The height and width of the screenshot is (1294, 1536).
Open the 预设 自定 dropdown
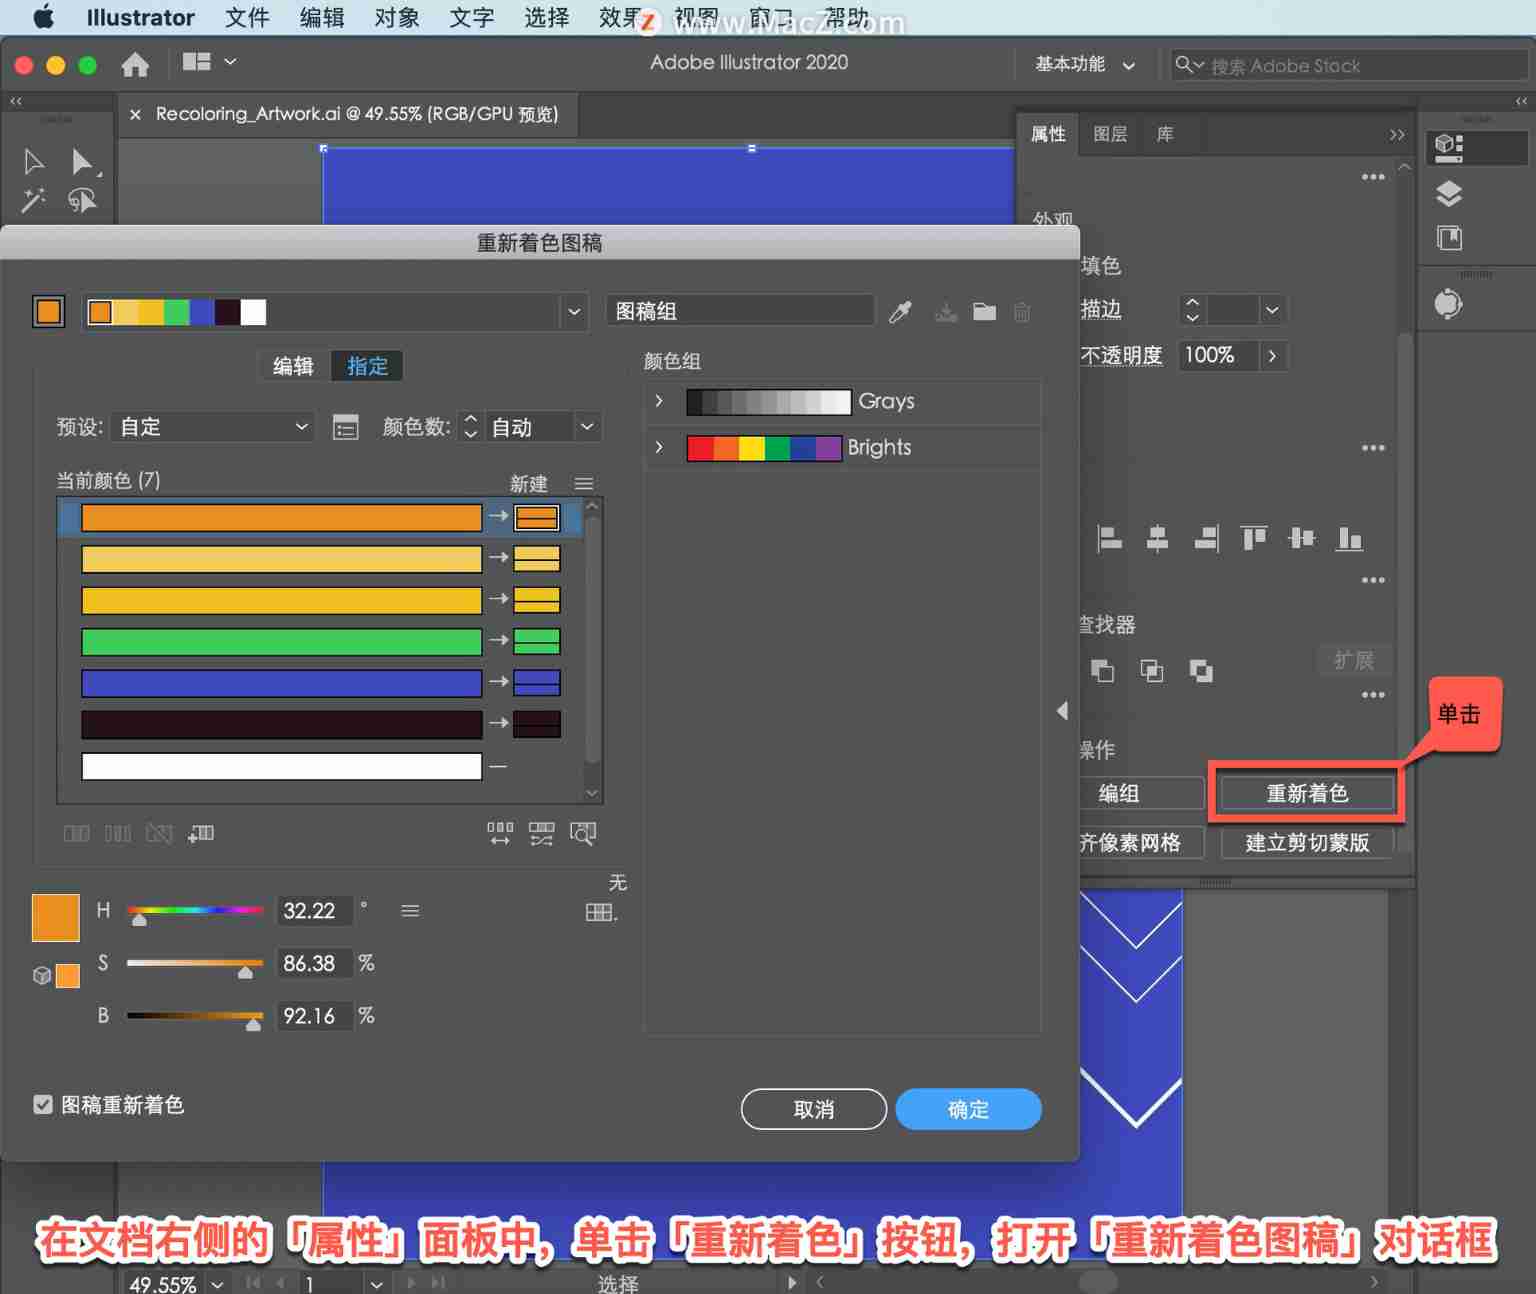click(212, 427)
